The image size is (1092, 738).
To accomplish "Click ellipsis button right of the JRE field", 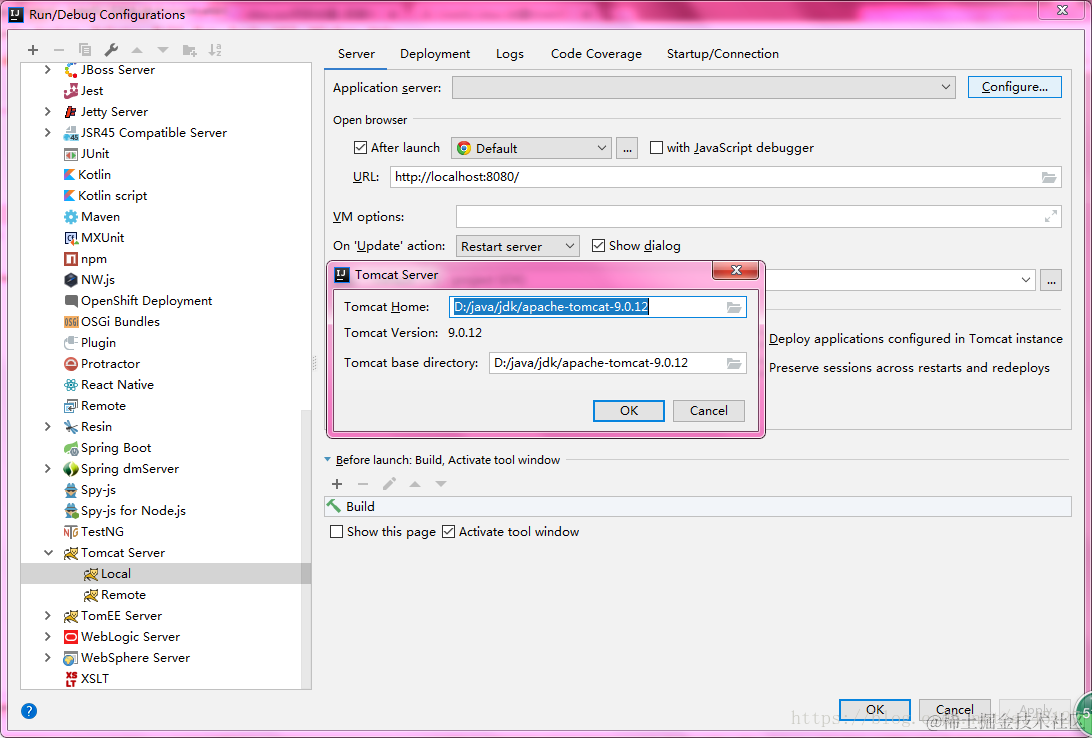I will coord(1051,280).
